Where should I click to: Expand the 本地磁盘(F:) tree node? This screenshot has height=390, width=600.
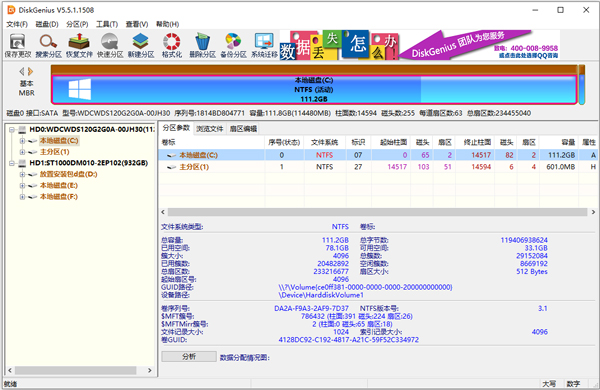pyautogui.click(x=22, y=197)
